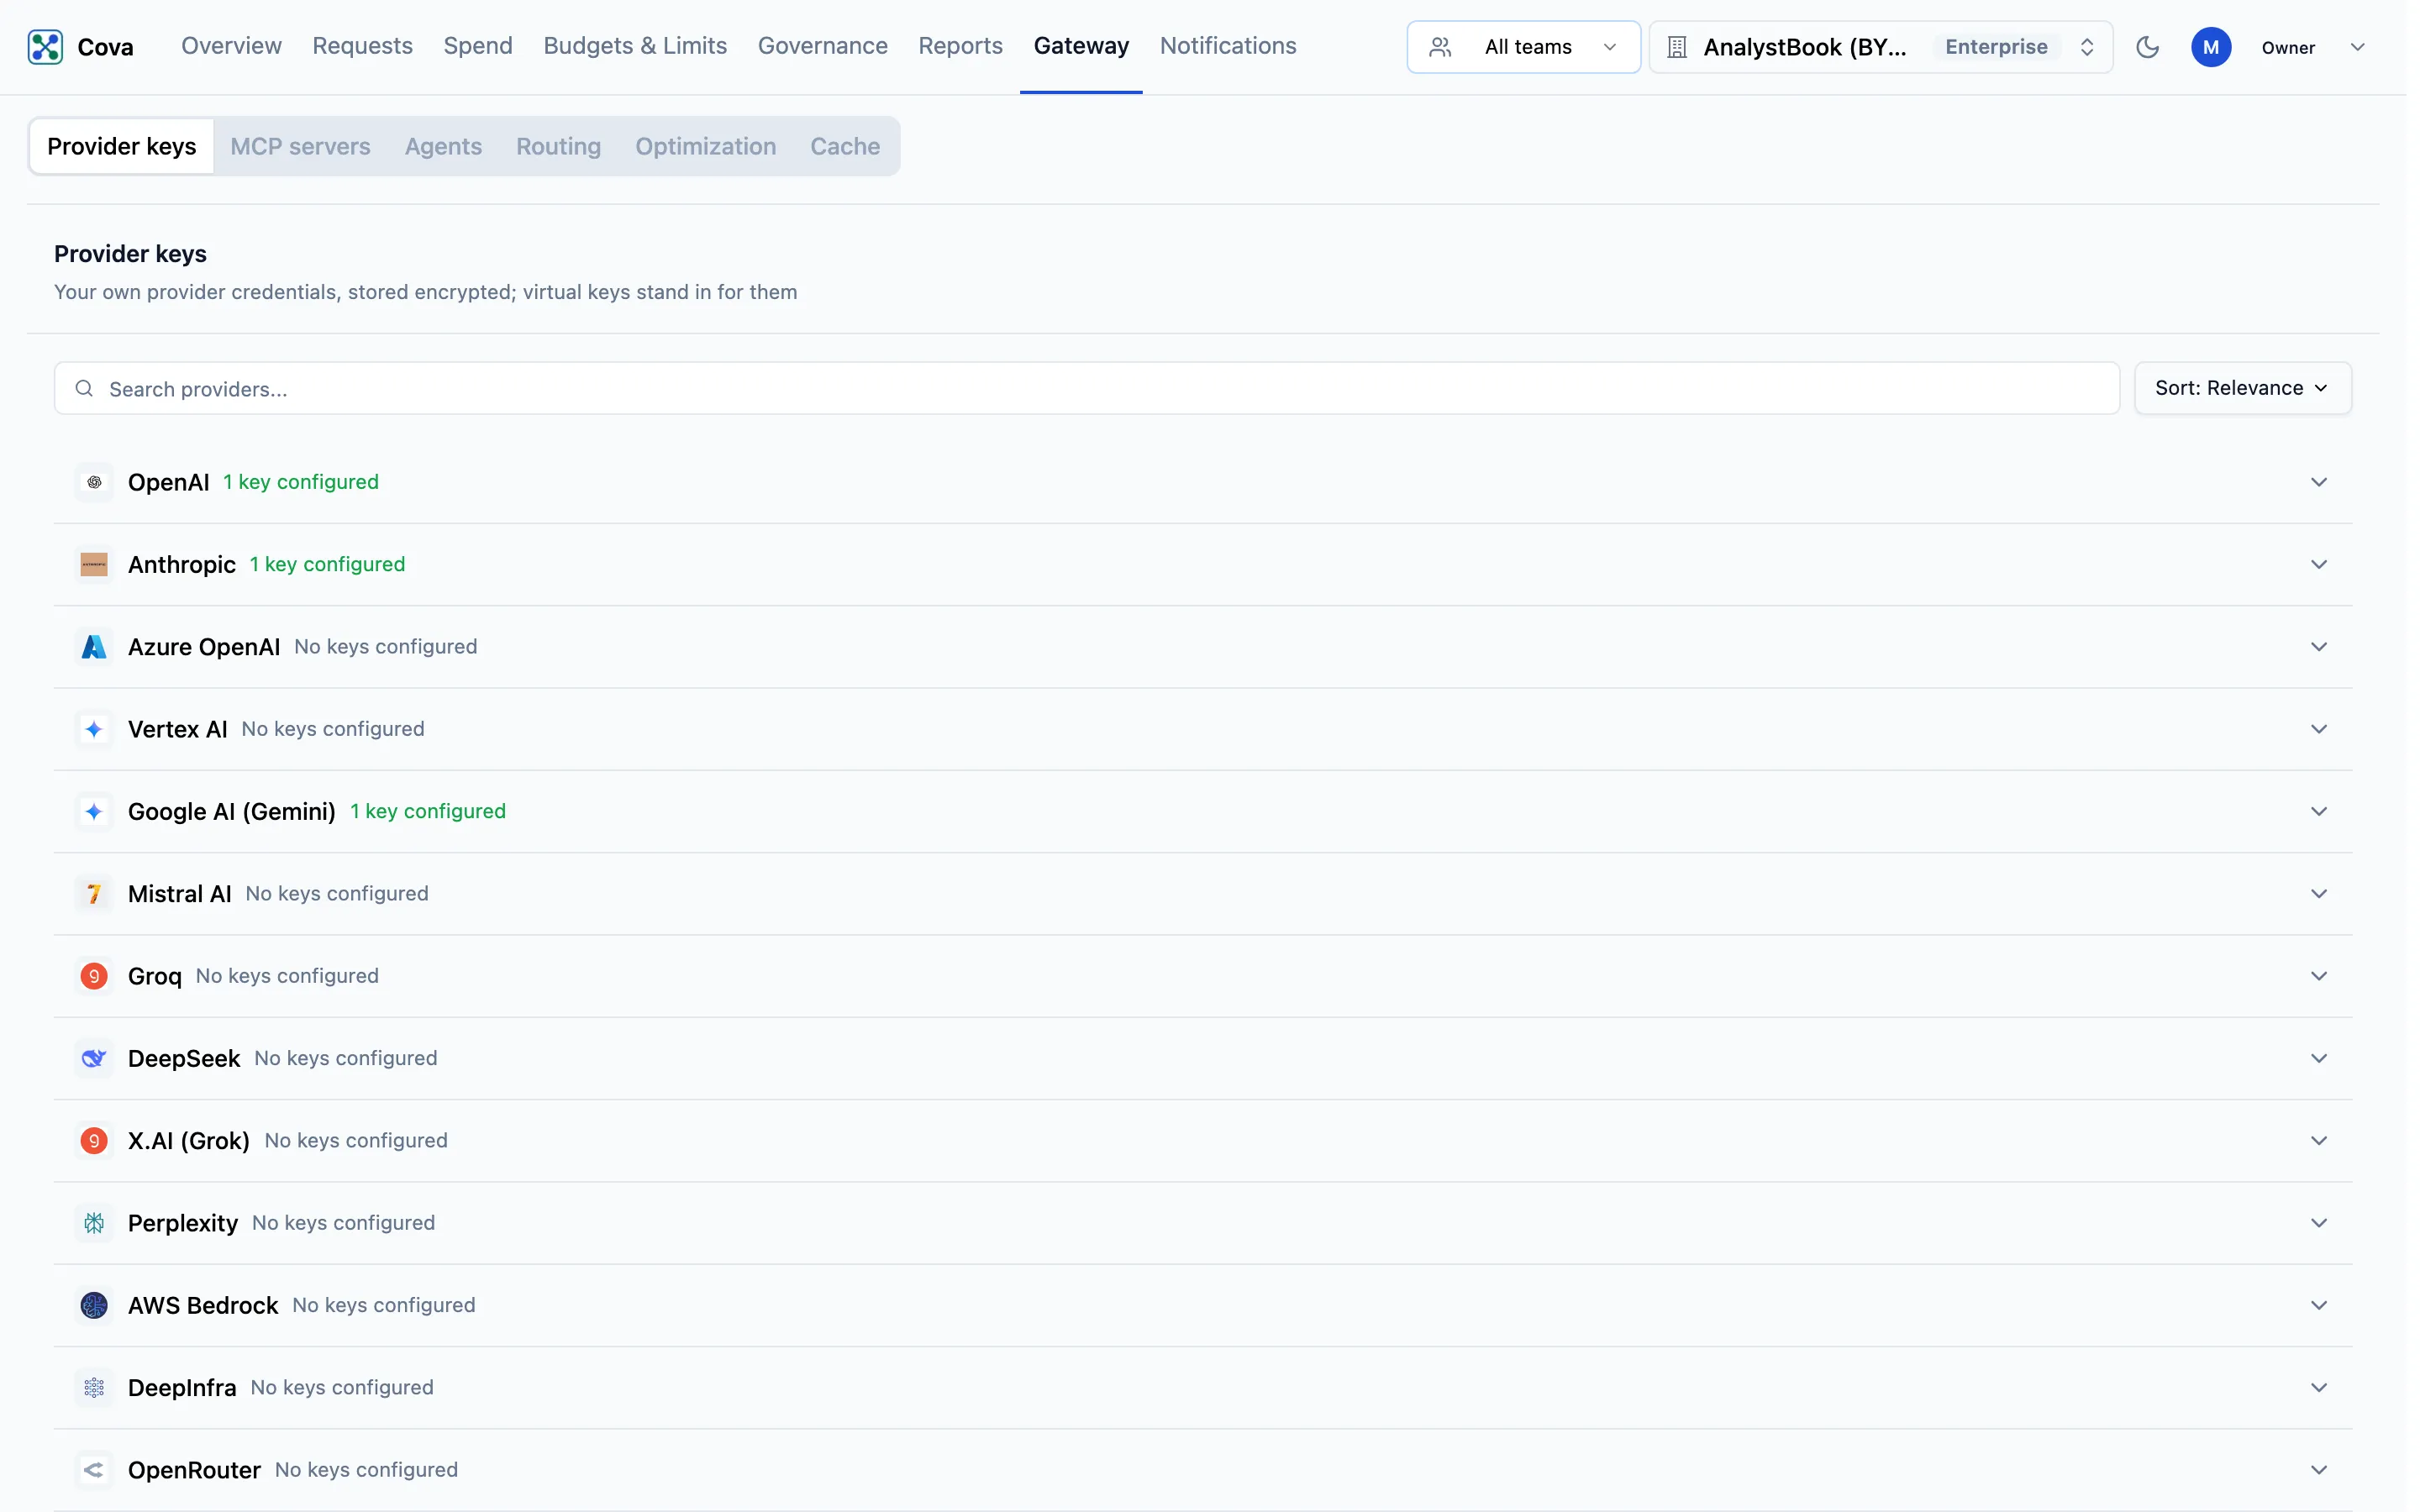Go to the Spend page
2420x1512 pixels.
[x=478, y=46]
